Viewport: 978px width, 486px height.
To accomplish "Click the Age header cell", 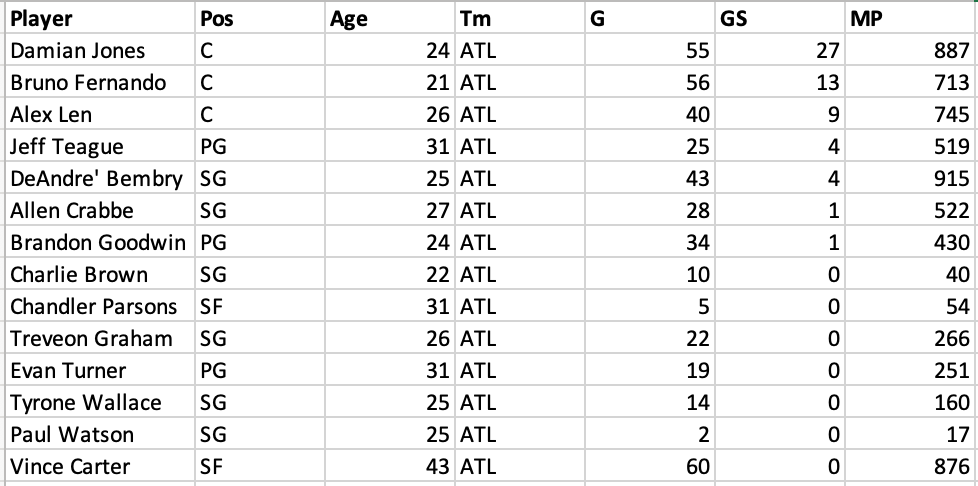I will tap(390, 18).
